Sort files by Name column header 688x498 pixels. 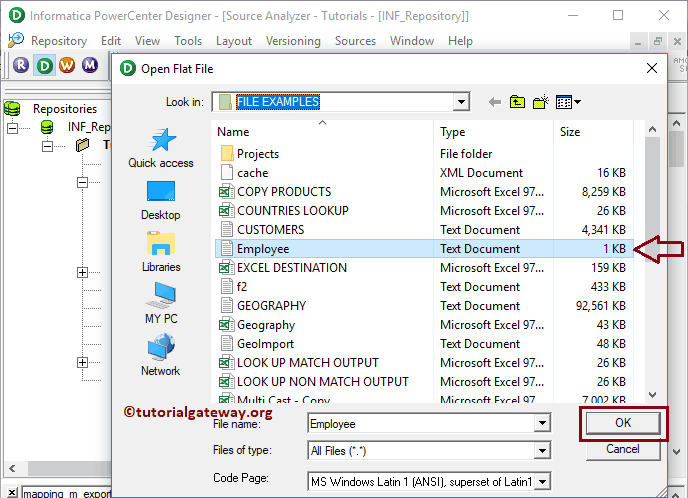coord(324,132)
